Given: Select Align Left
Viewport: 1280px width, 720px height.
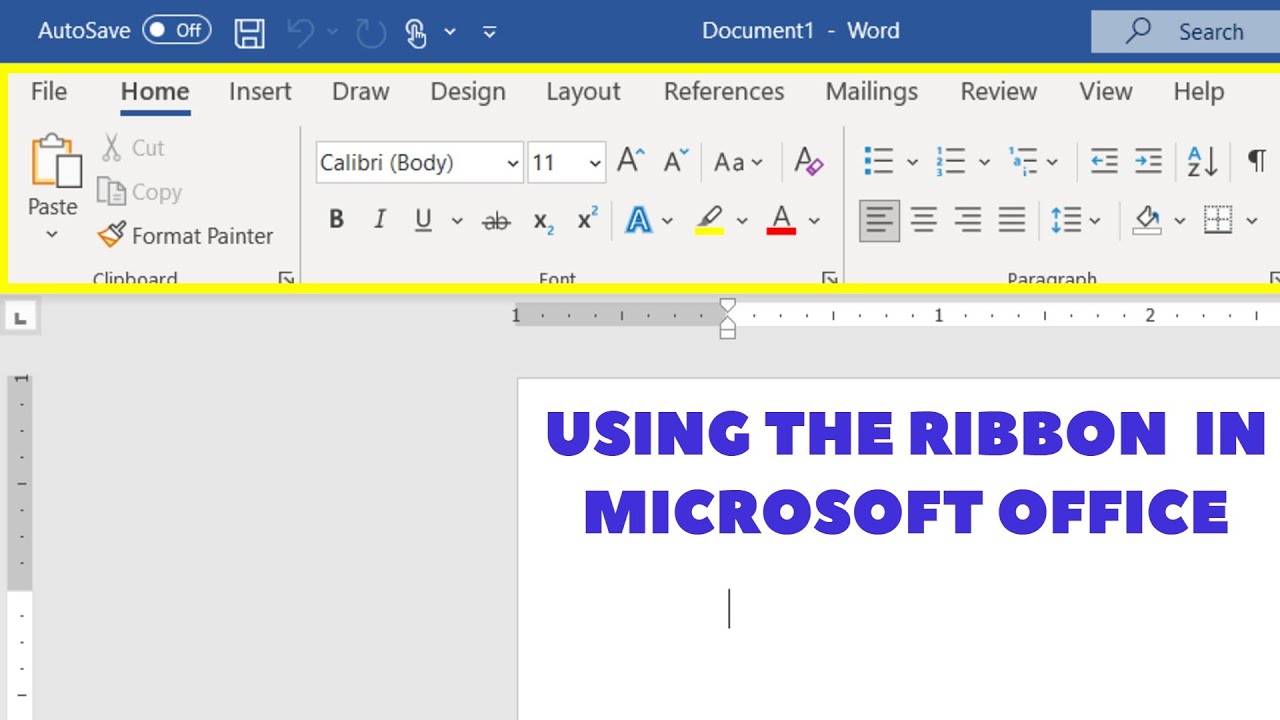Looking at the screenshot, I should (x=879, y=220).
